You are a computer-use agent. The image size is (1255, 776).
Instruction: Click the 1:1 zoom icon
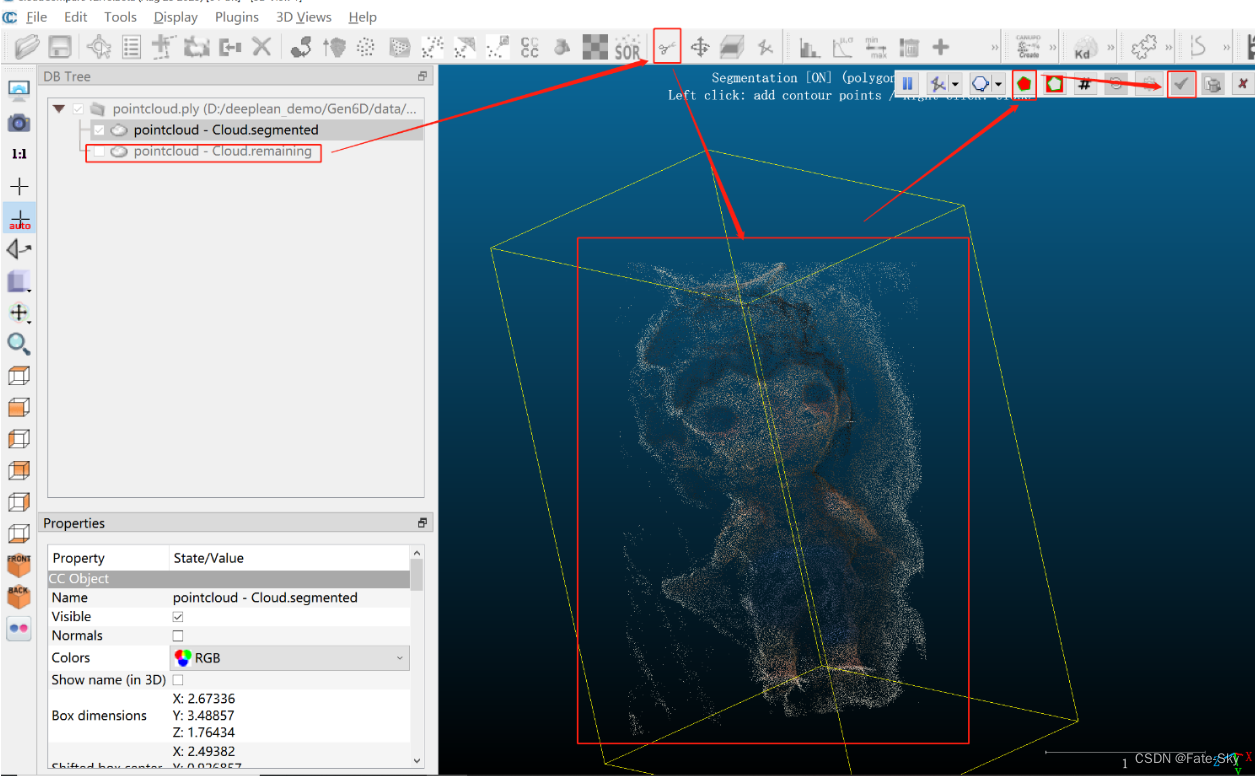click(19, 155)
